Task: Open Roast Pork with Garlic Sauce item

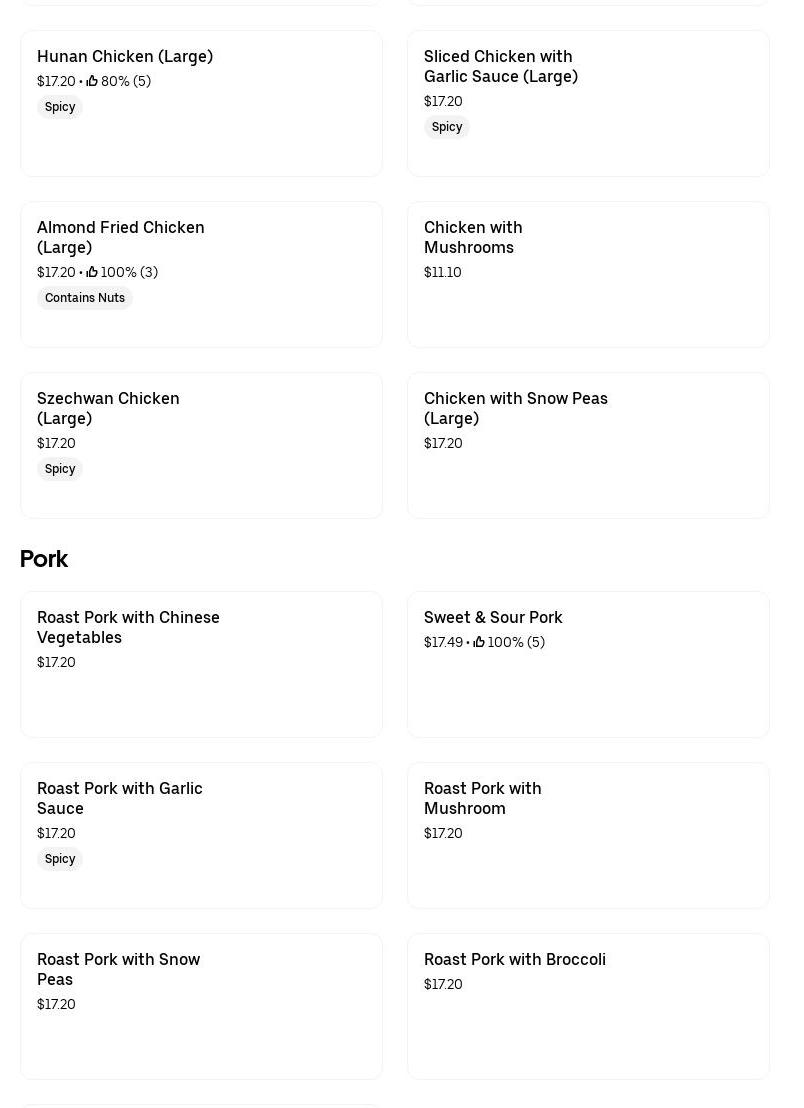Action: 119,798
